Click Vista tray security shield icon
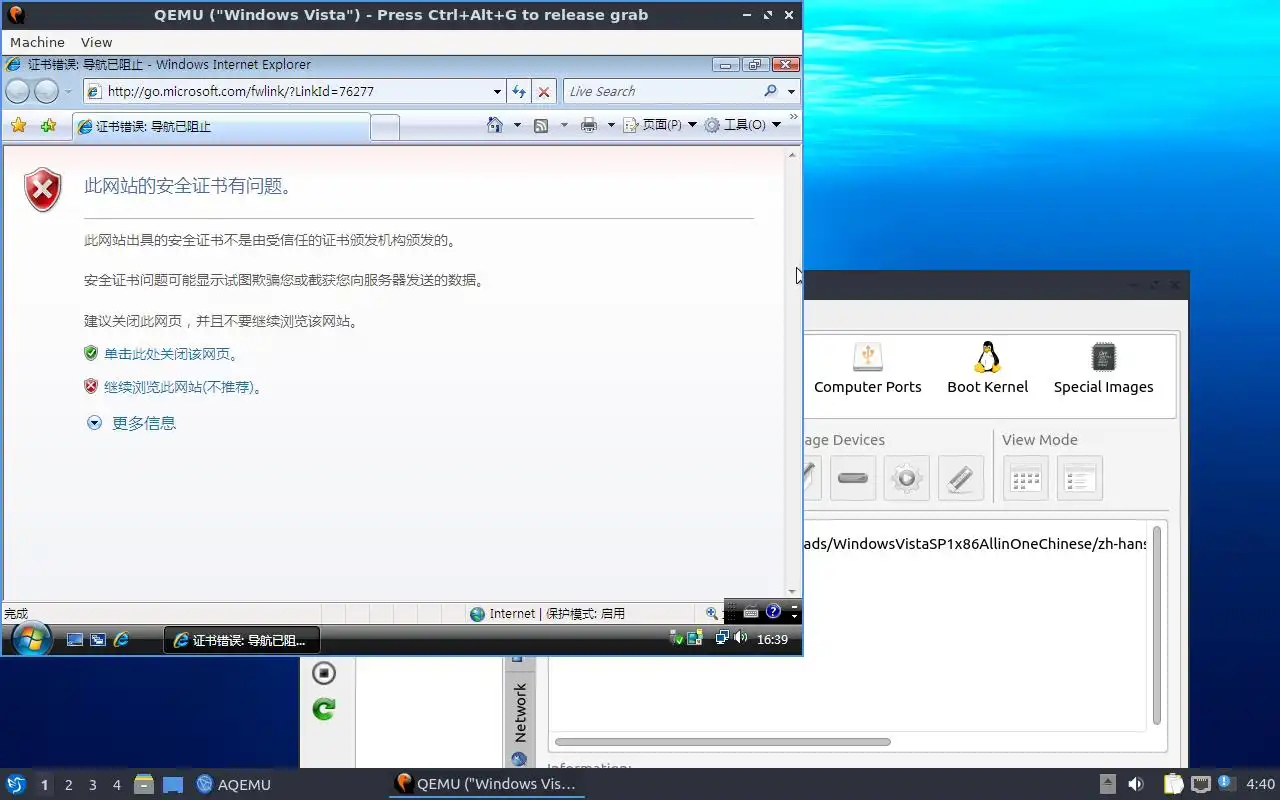This screenshot has height=800, width=1280. click(677, 638)
